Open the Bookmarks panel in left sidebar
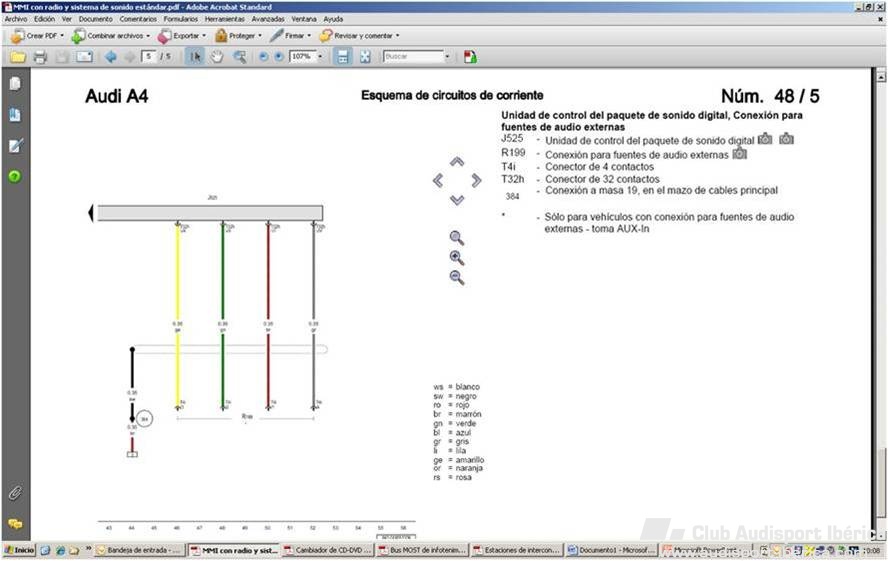The width and height of the screenshot is (888, 561). (15, 115)
